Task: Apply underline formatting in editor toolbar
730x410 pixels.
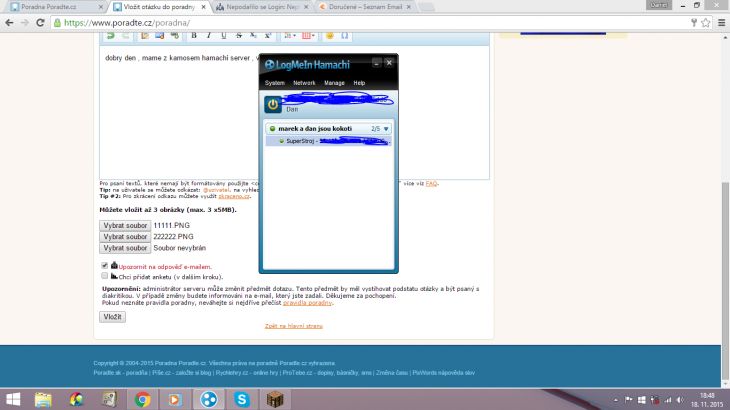Action: click(x=223, y=36)
